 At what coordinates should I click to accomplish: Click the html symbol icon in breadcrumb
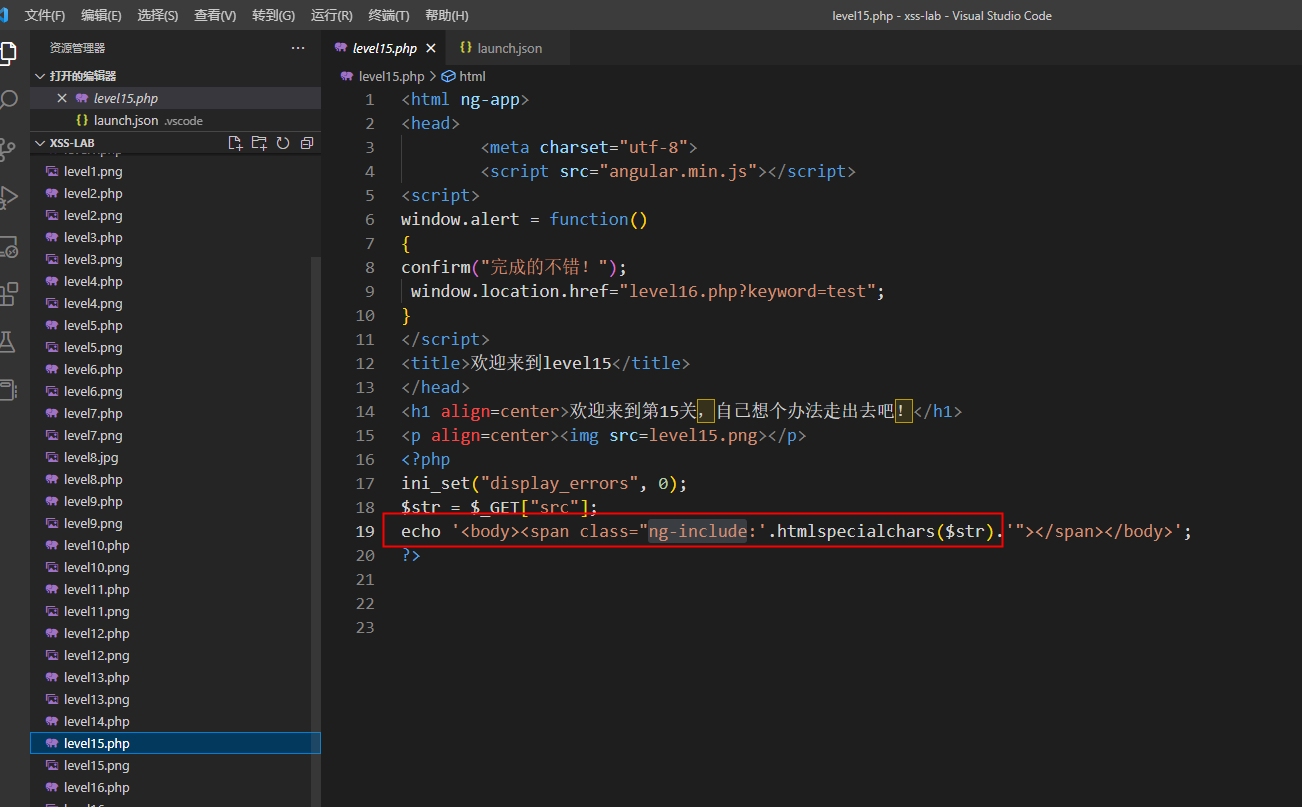449,76
